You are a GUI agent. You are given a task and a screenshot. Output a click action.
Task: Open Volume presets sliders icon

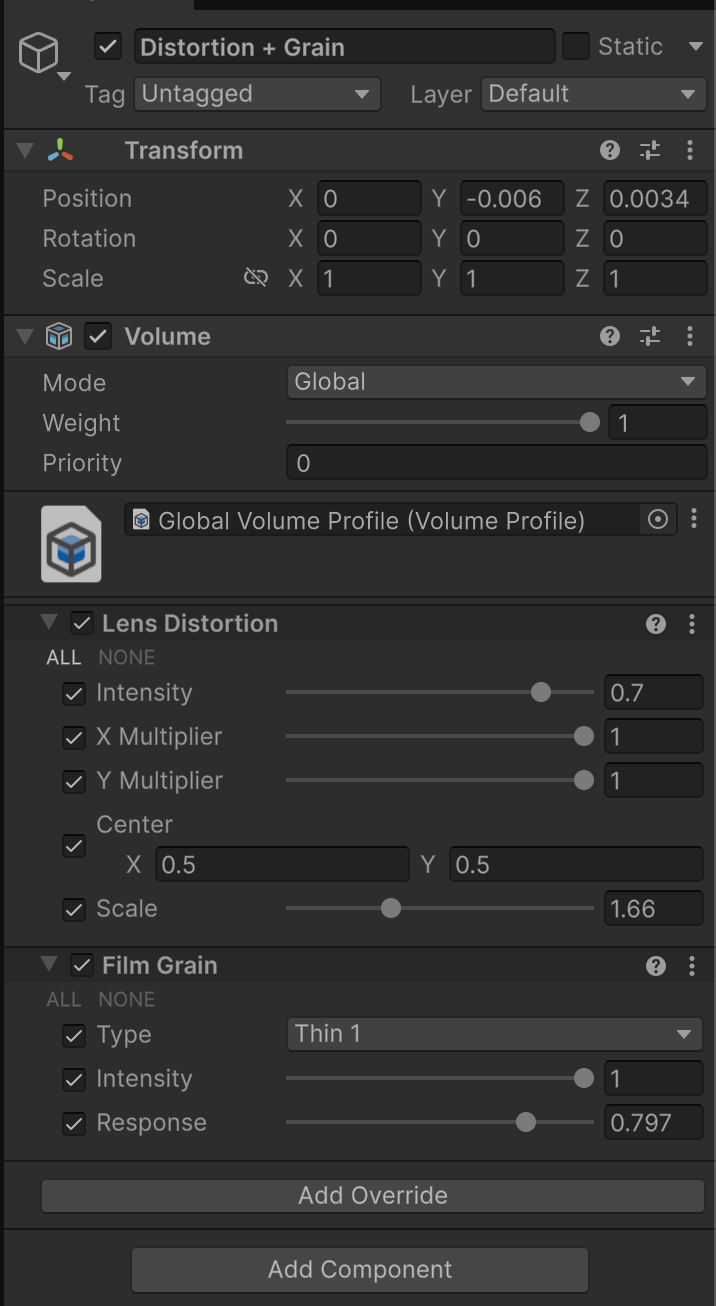(x=650, y=337)
